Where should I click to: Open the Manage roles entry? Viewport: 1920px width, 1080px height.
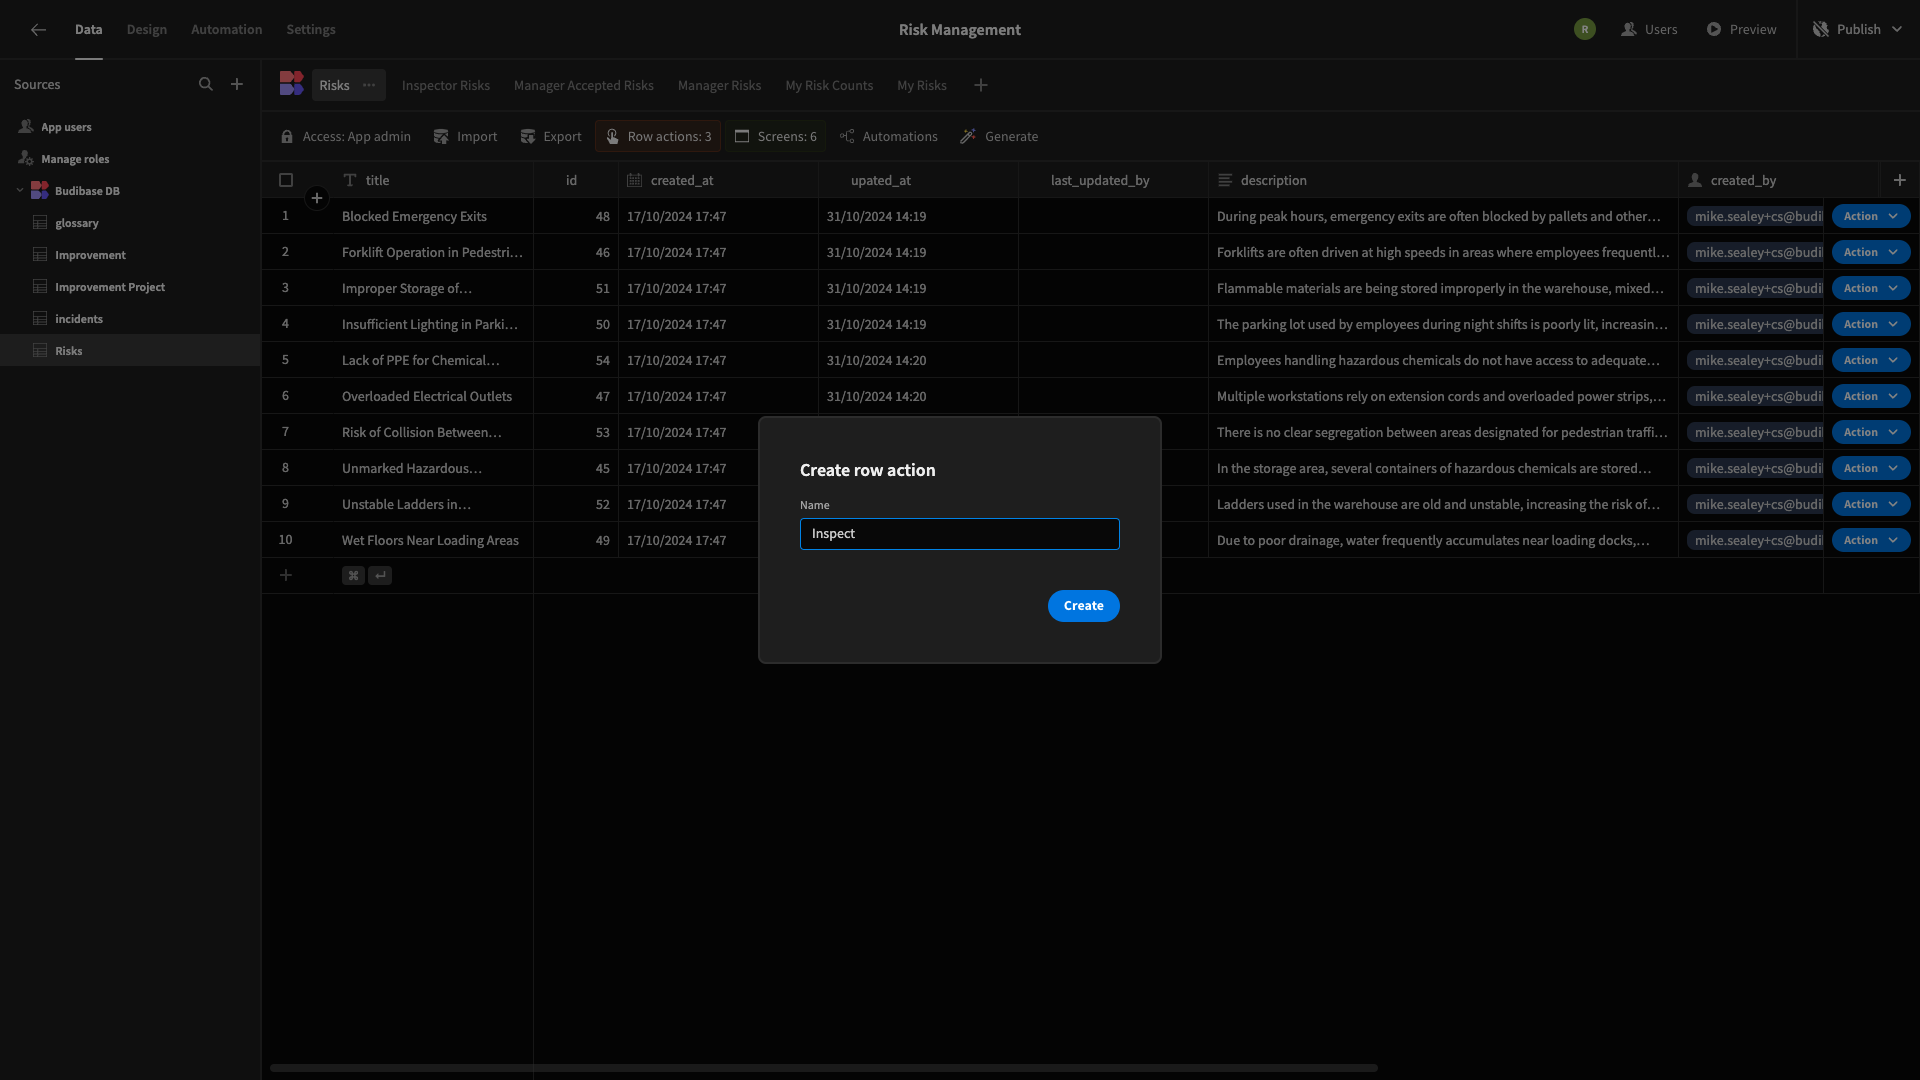point(130,159)
